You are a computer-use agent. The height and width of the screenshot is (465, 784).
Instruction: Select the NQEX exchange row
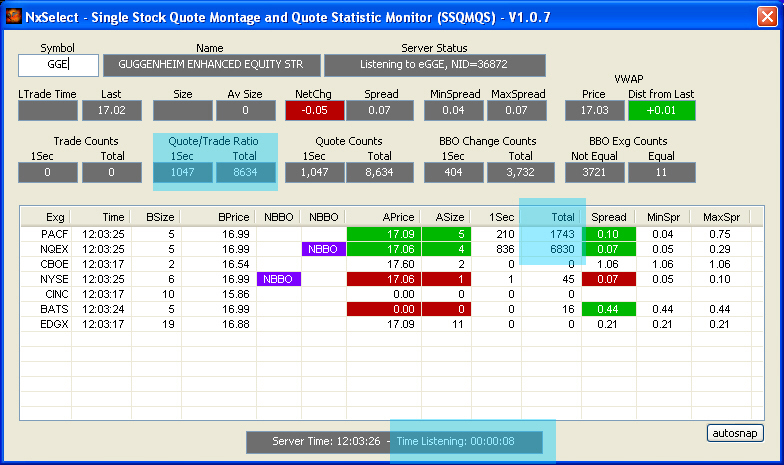(x=392, y=249)
